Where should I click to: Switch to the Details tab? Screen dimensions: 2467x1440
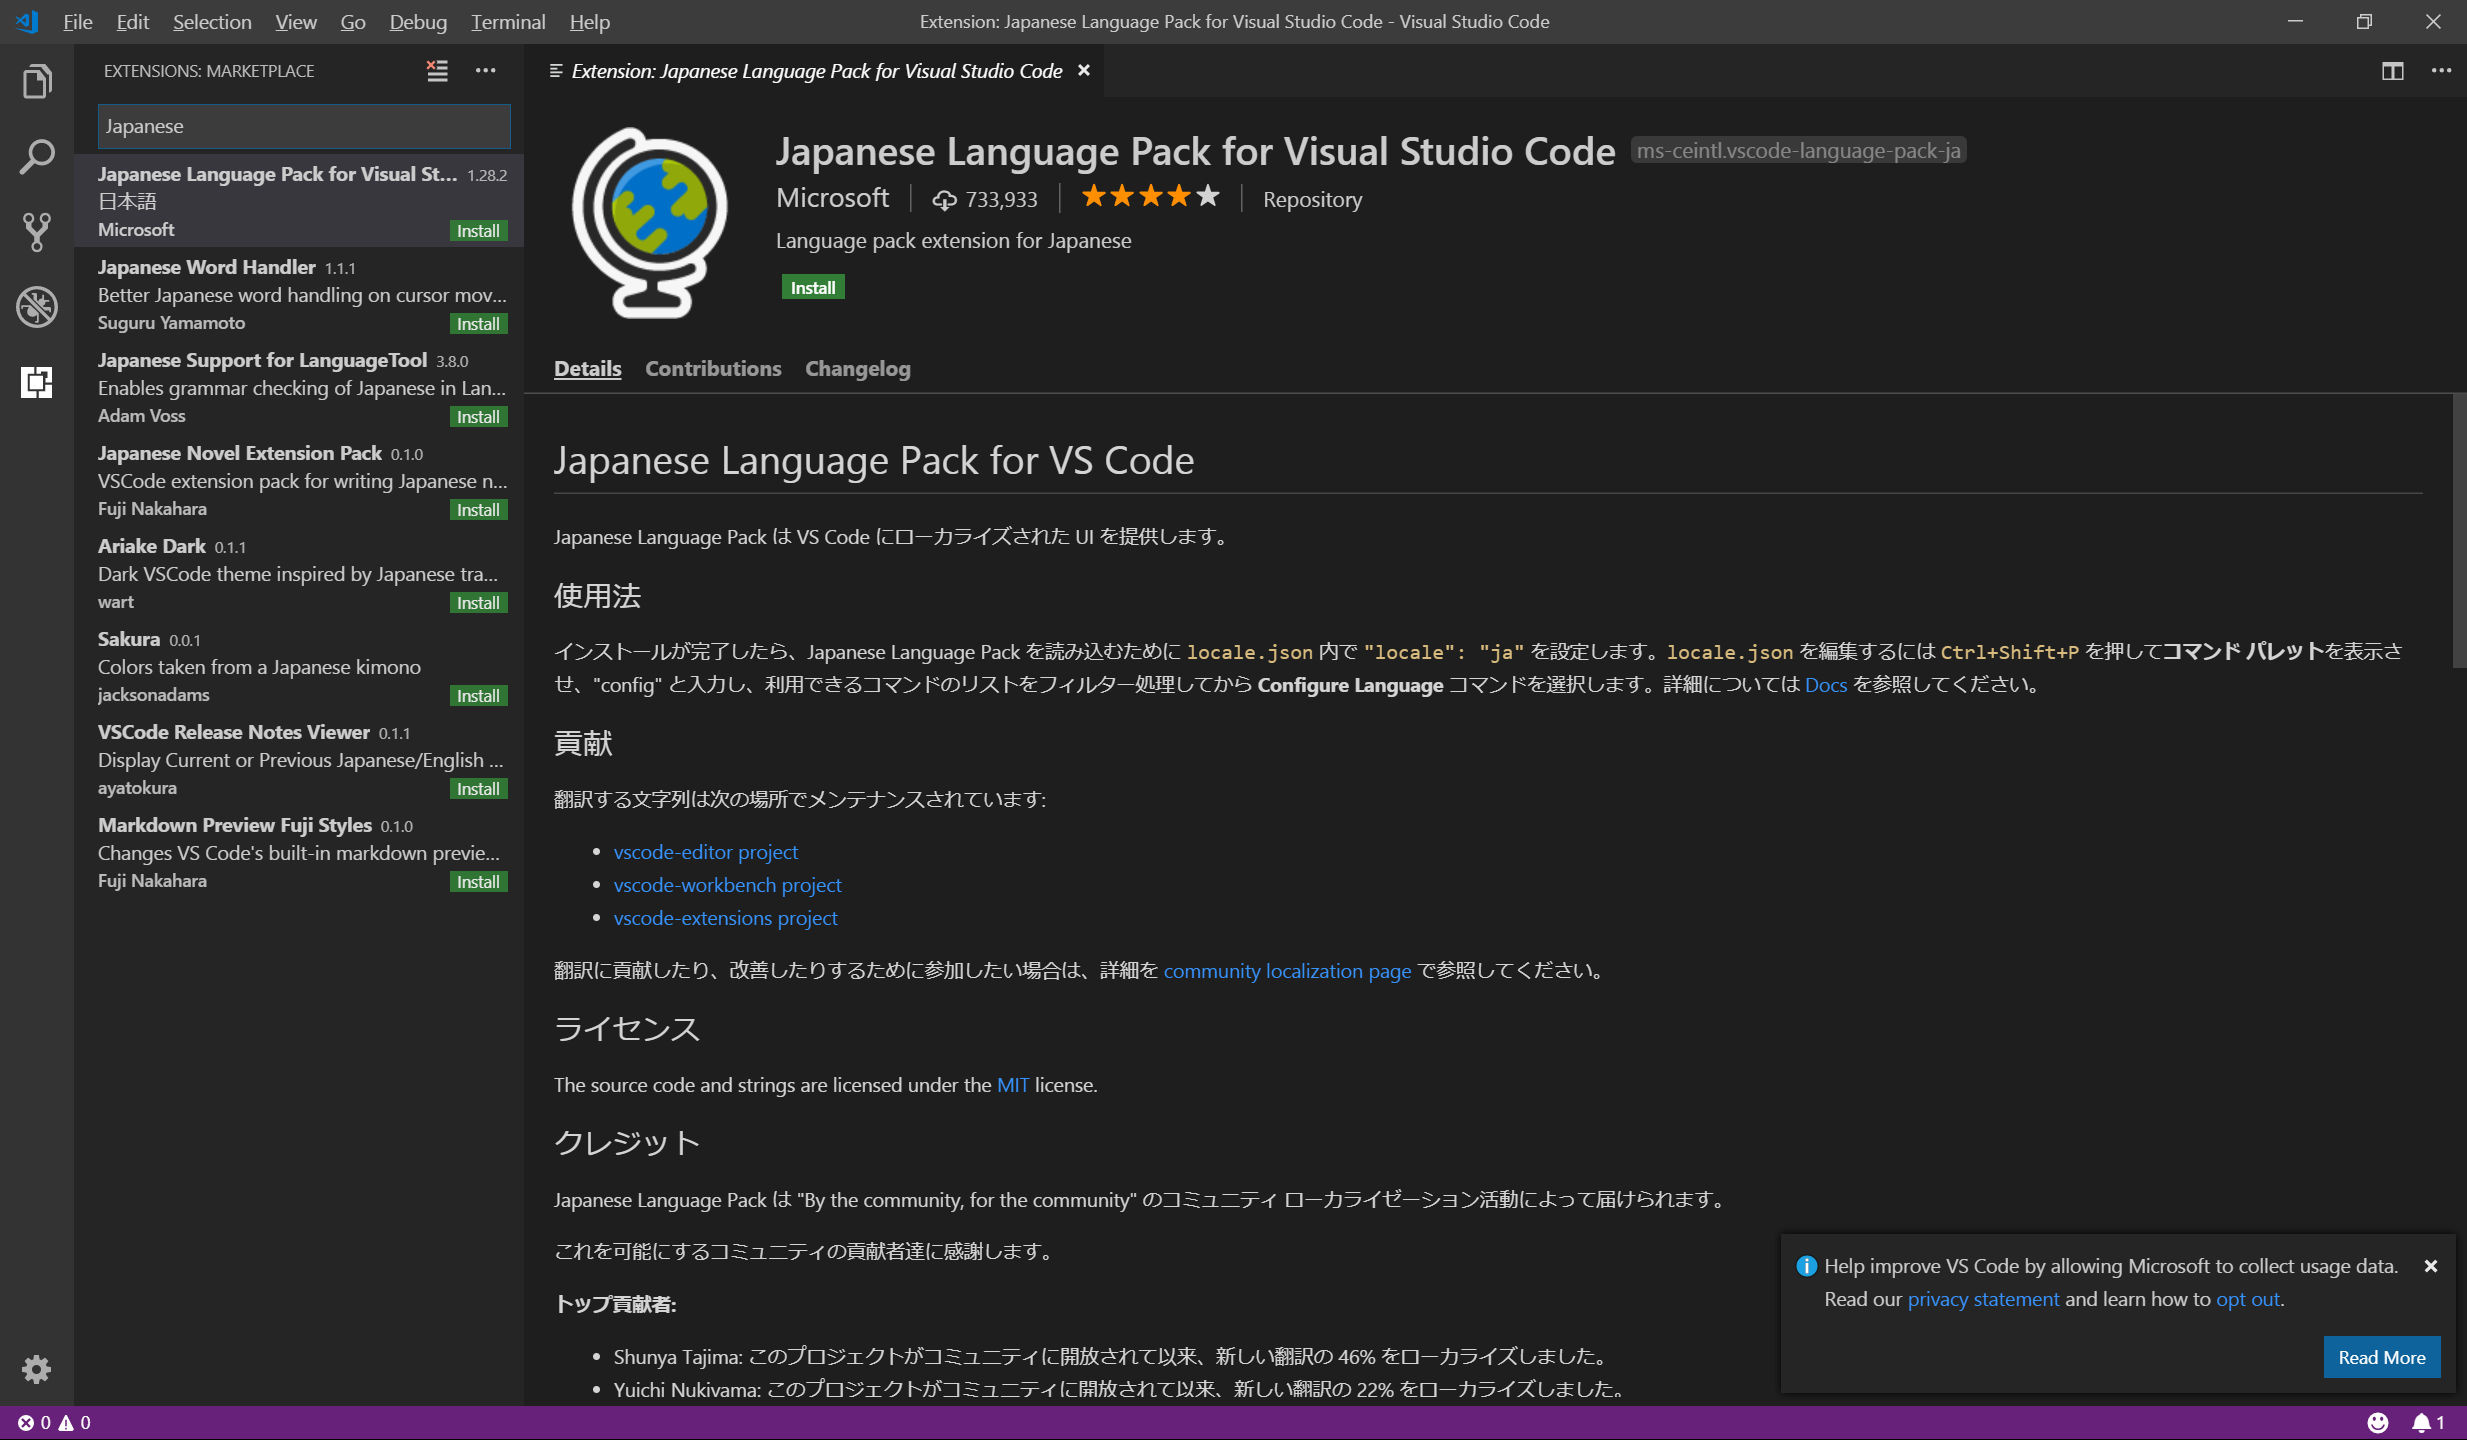pyautogui.click(x=588, y=368)
